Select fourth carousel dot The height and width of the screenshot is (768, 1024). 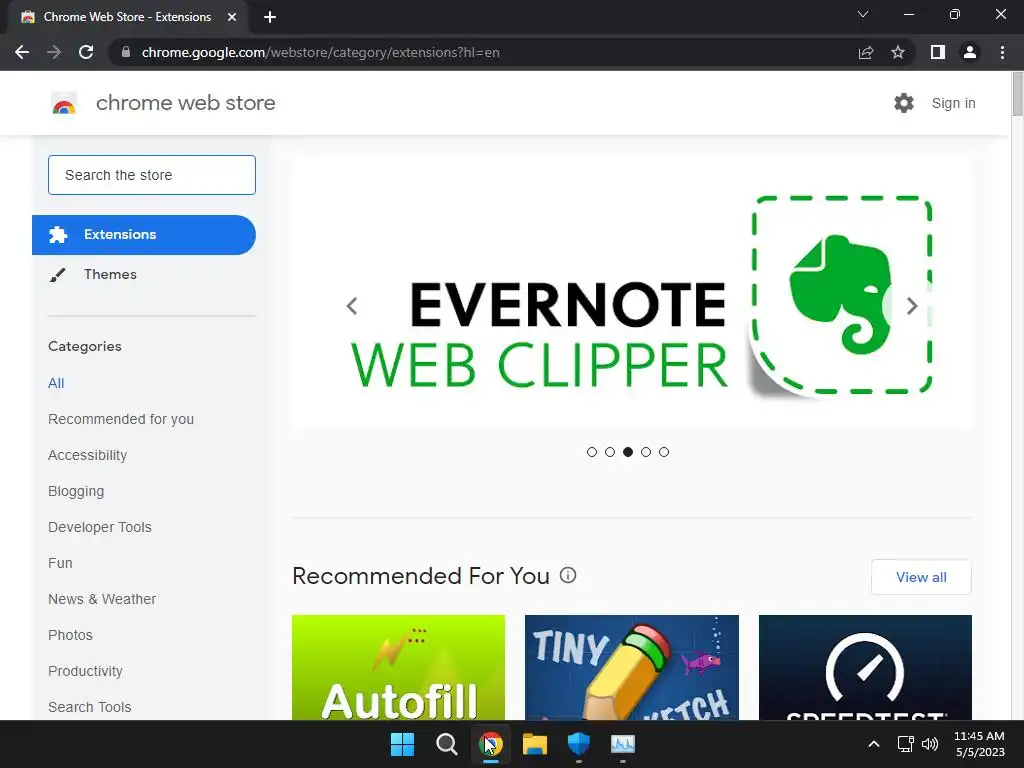click(x=646, y=452)
